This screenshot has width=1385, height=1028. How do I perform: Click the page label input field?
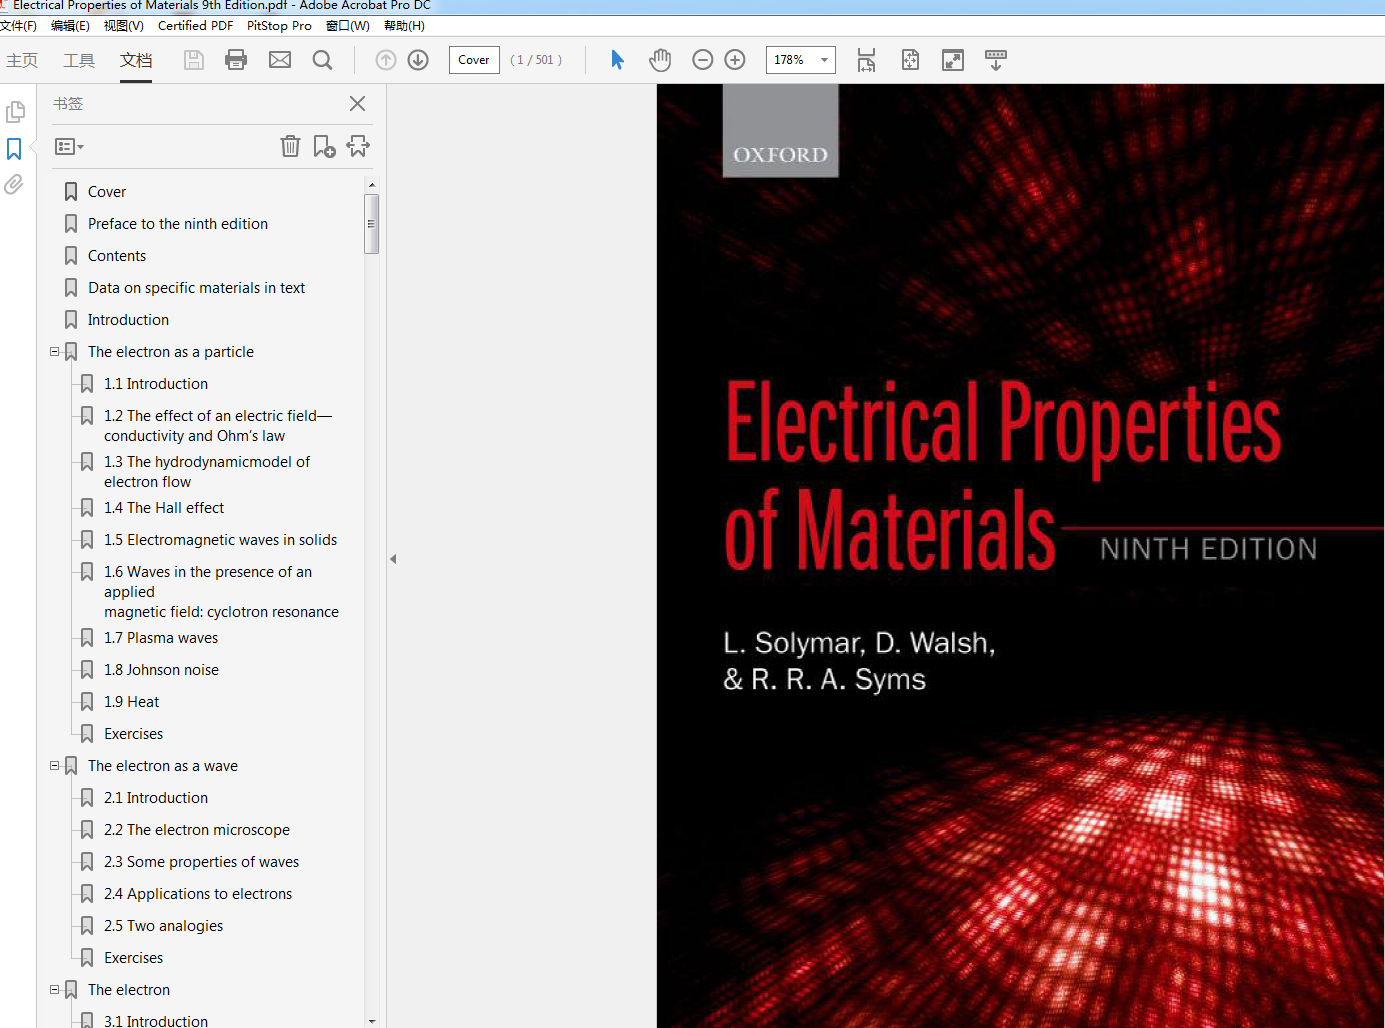click(x=474, y=60)
